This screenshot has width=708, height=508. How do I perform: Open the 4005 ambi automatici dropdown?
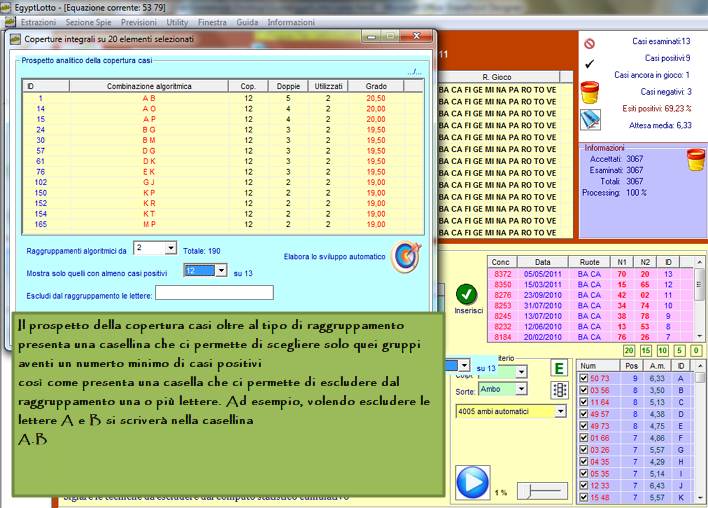point(560,411)
